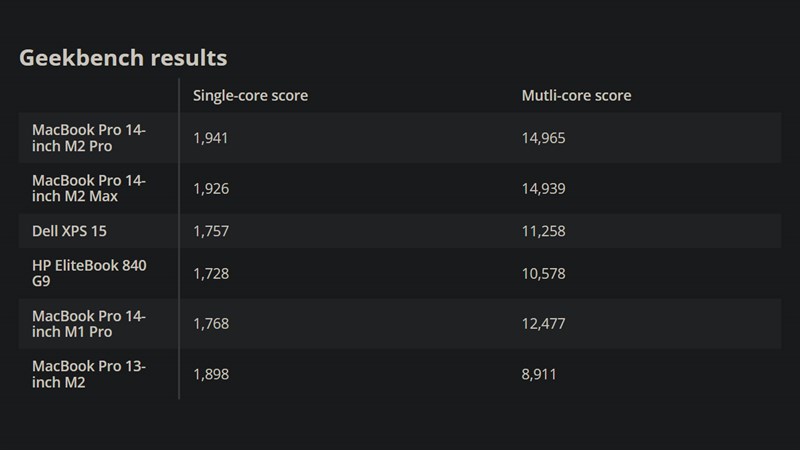Select the Mutli-core score column header

576,96
